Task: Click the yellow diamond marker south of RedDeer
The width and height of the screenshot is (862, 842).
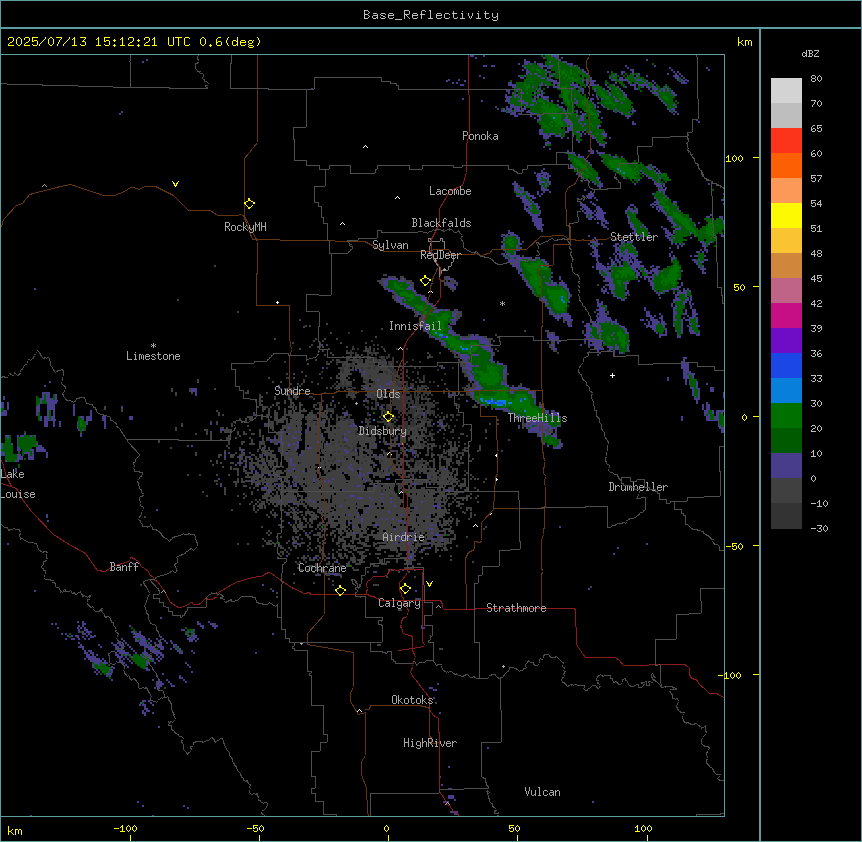Action: [x=426, y=281]
